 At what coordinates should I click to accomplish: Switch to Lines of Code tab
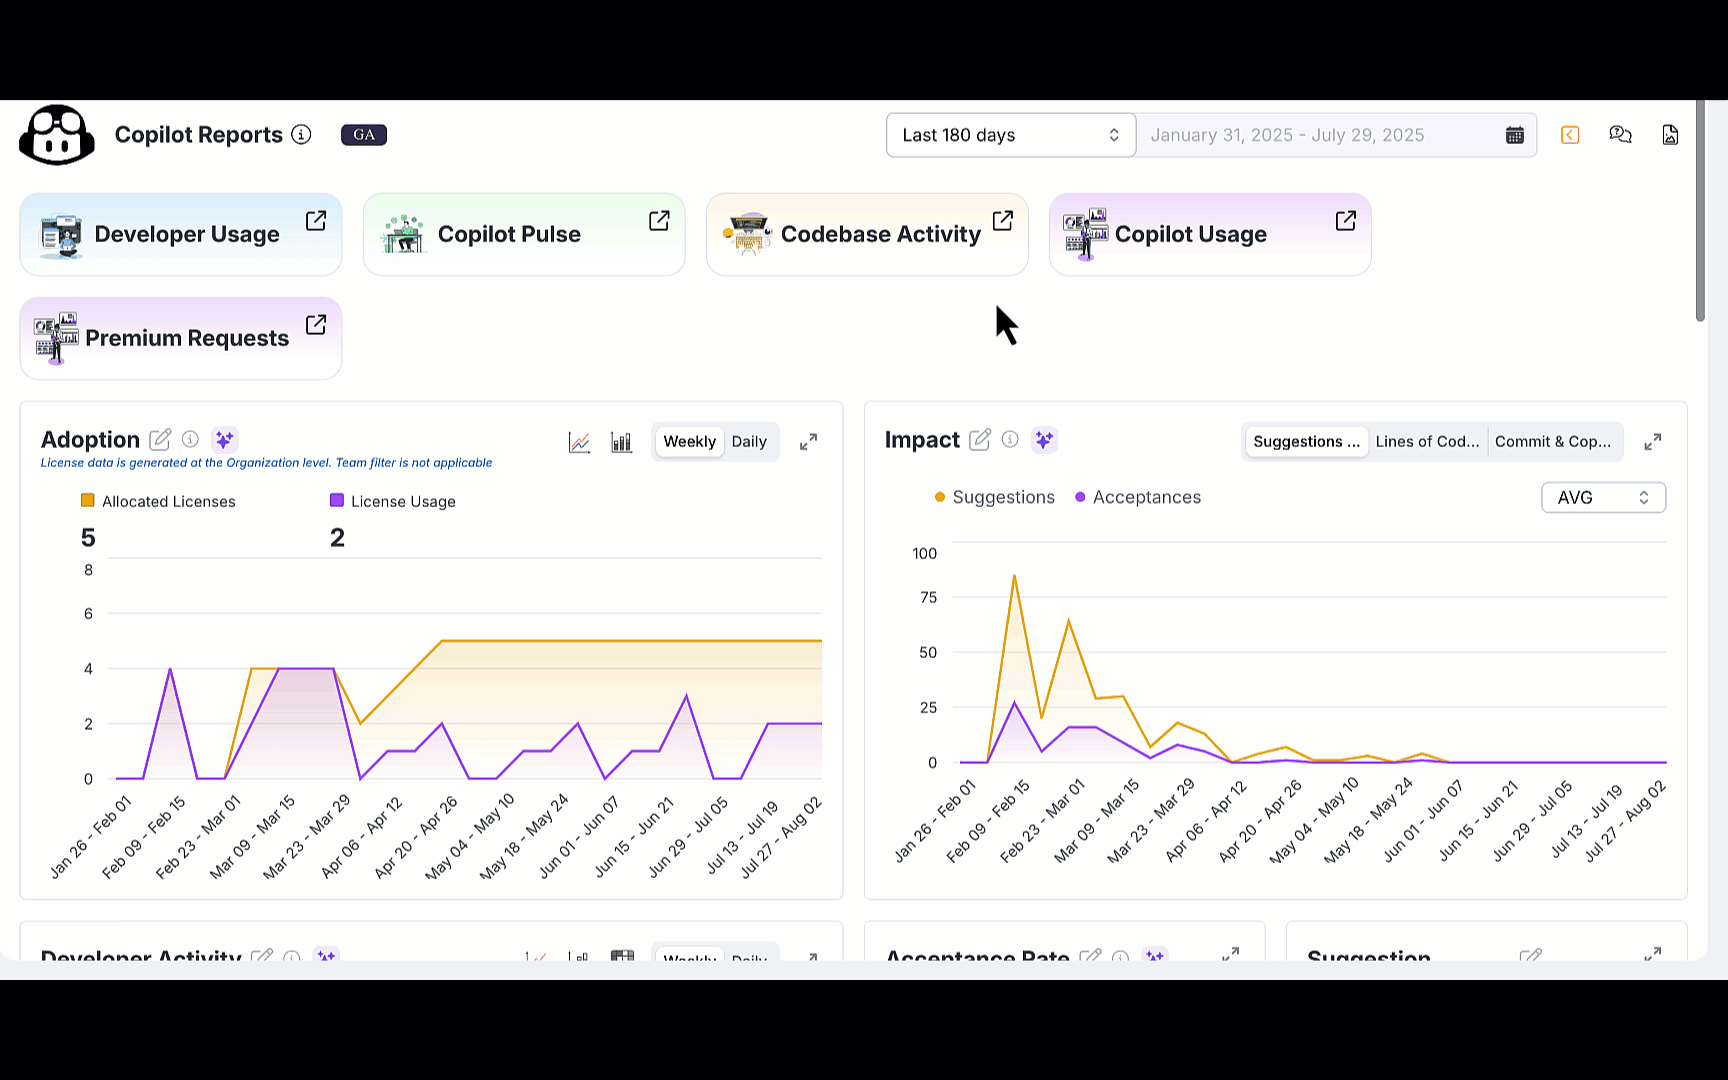1426,442
